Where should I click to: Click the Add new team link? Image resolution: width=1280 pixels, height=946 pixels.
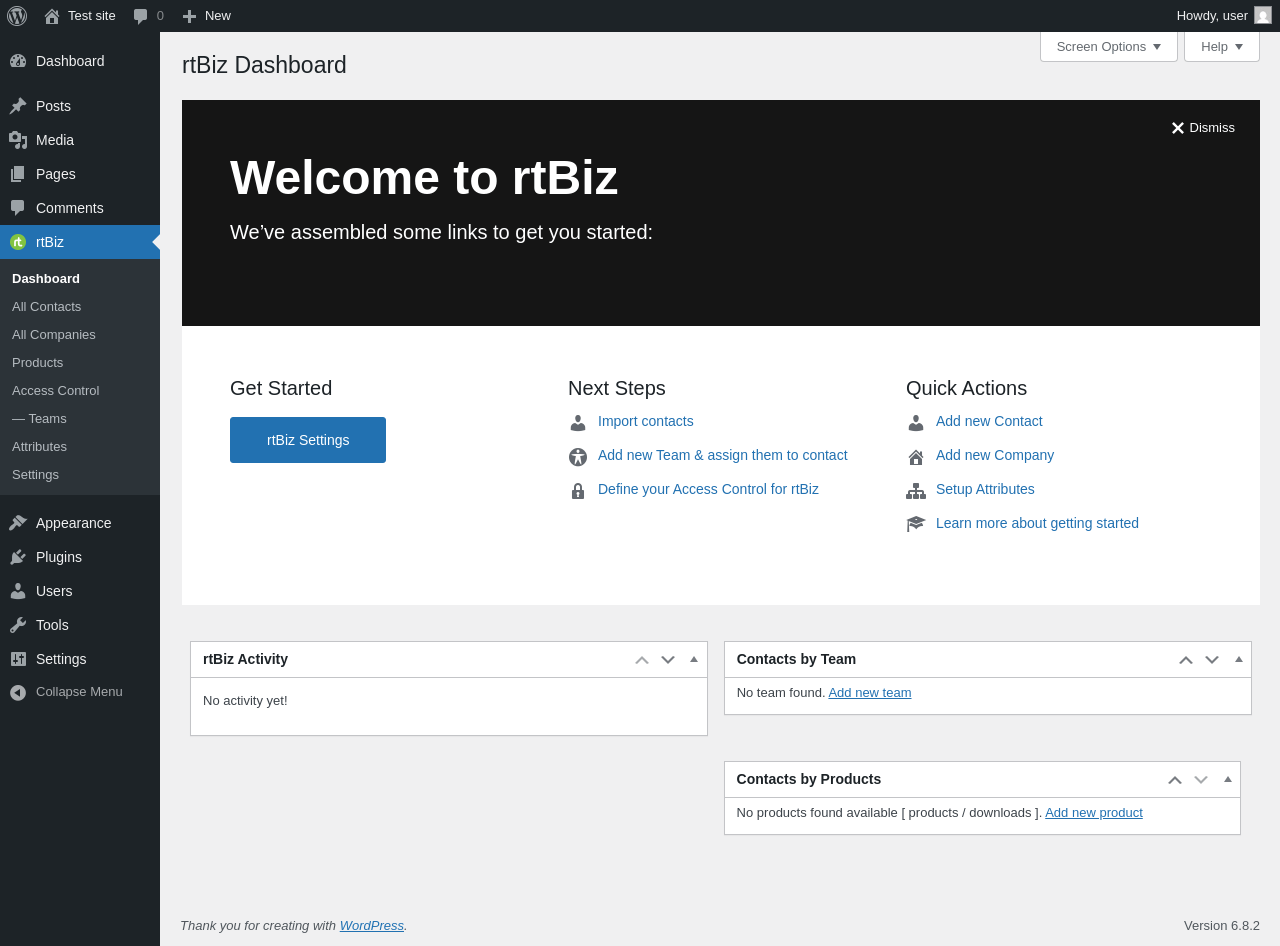coord(870,692)
